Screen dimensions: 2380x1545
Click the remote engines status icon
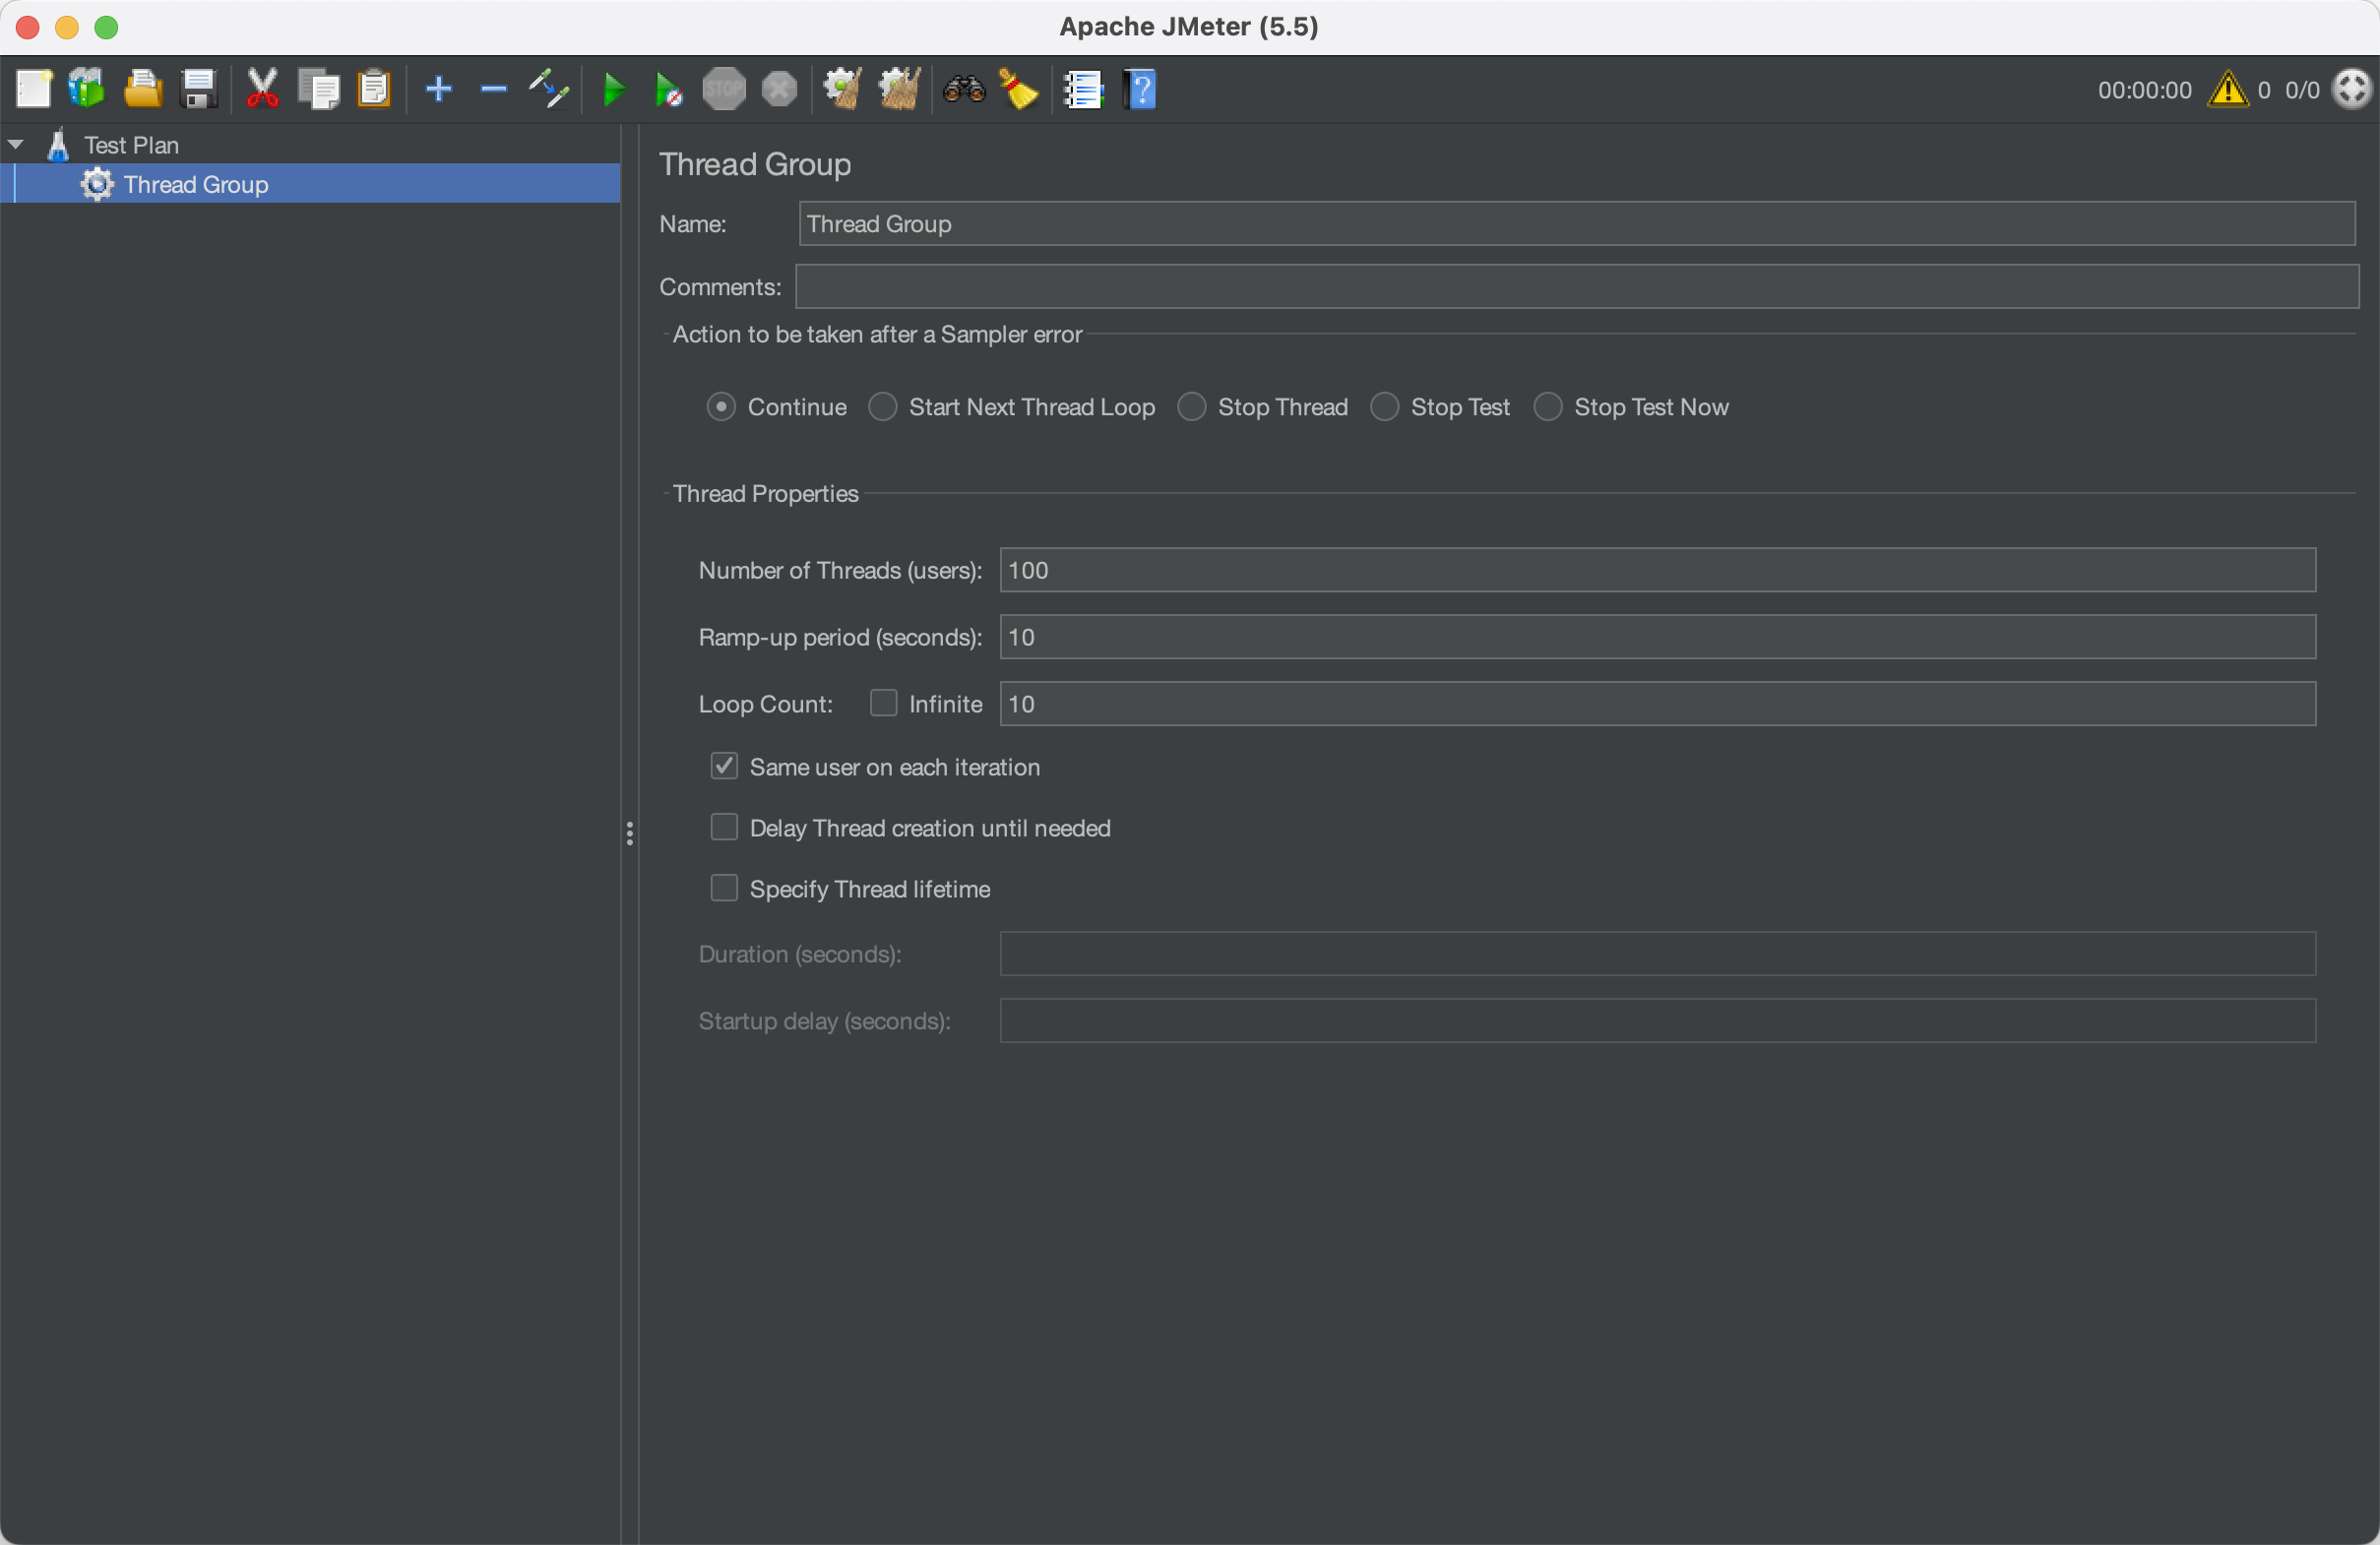2351,89
